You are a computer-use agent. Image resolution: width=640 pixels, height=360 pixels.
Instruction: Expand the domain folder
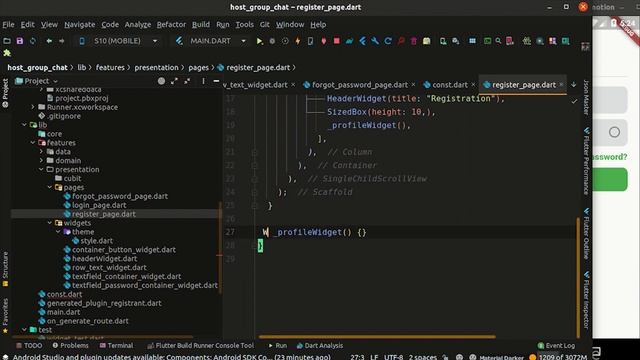point(41,160)
